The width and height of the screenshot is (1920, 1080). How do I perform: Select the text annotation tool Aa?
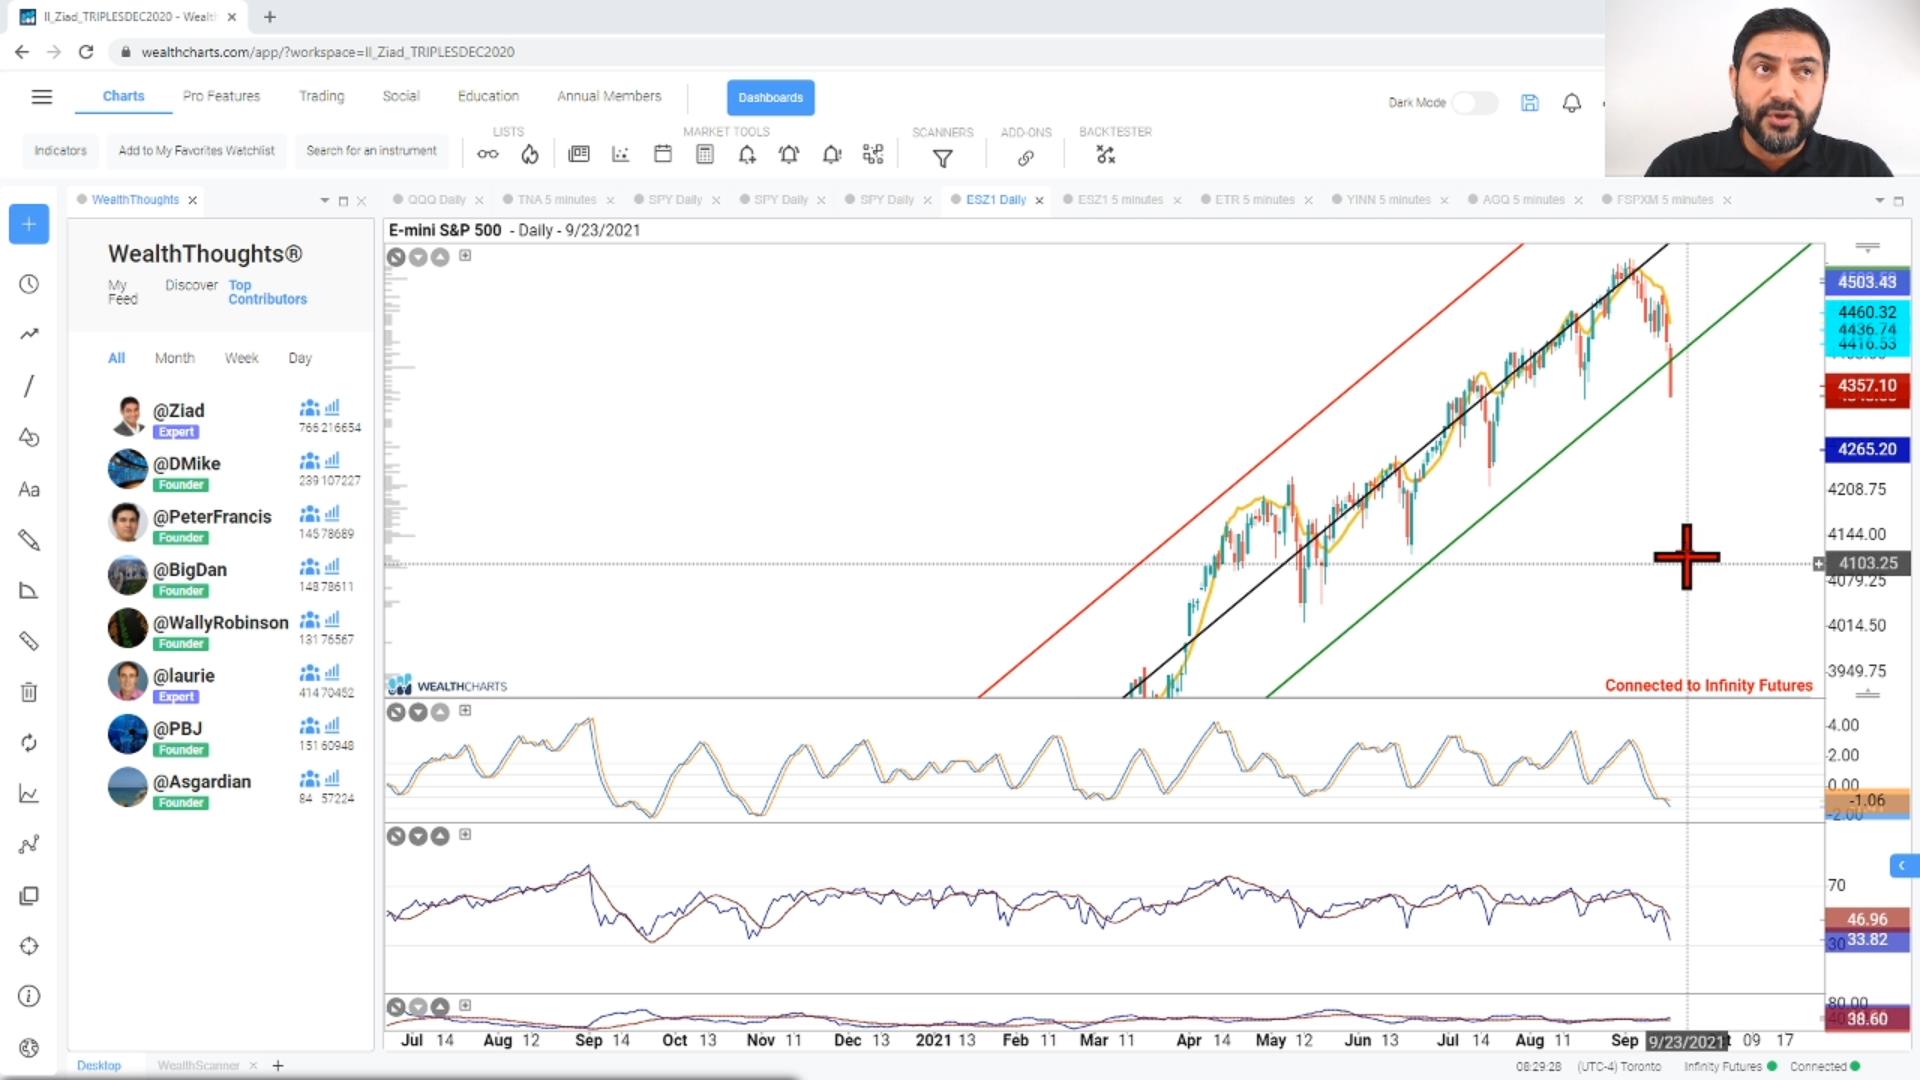[29, 489]
